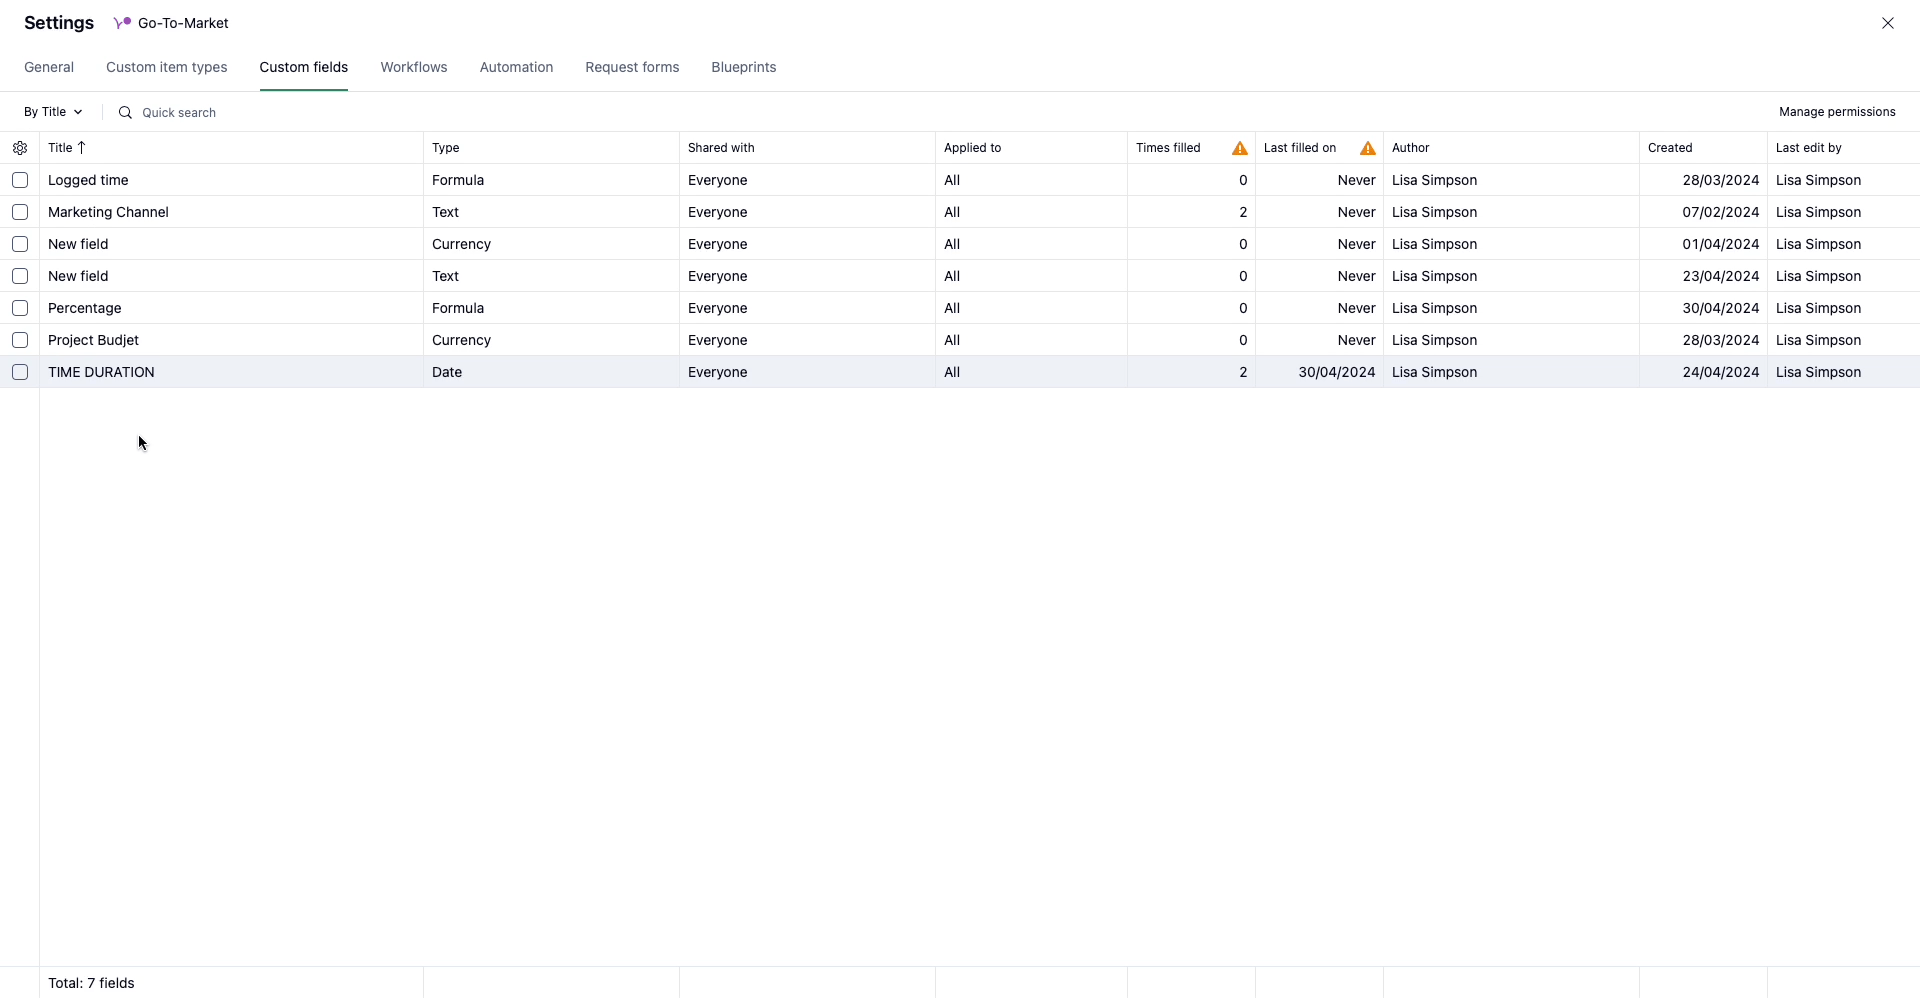This screenshot has width=1920, height=998.
Task: Open the By Title grouping dropdown
Action: (x=53, y=112)
